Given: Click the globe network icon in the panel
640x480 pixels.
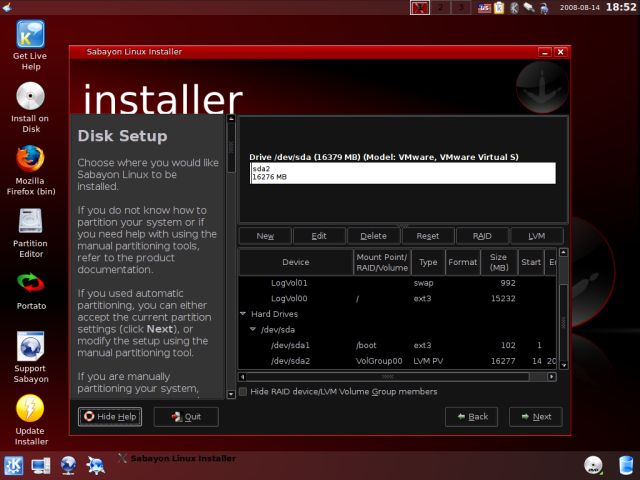Looking at the screenshot, I should tap(68, 466).
